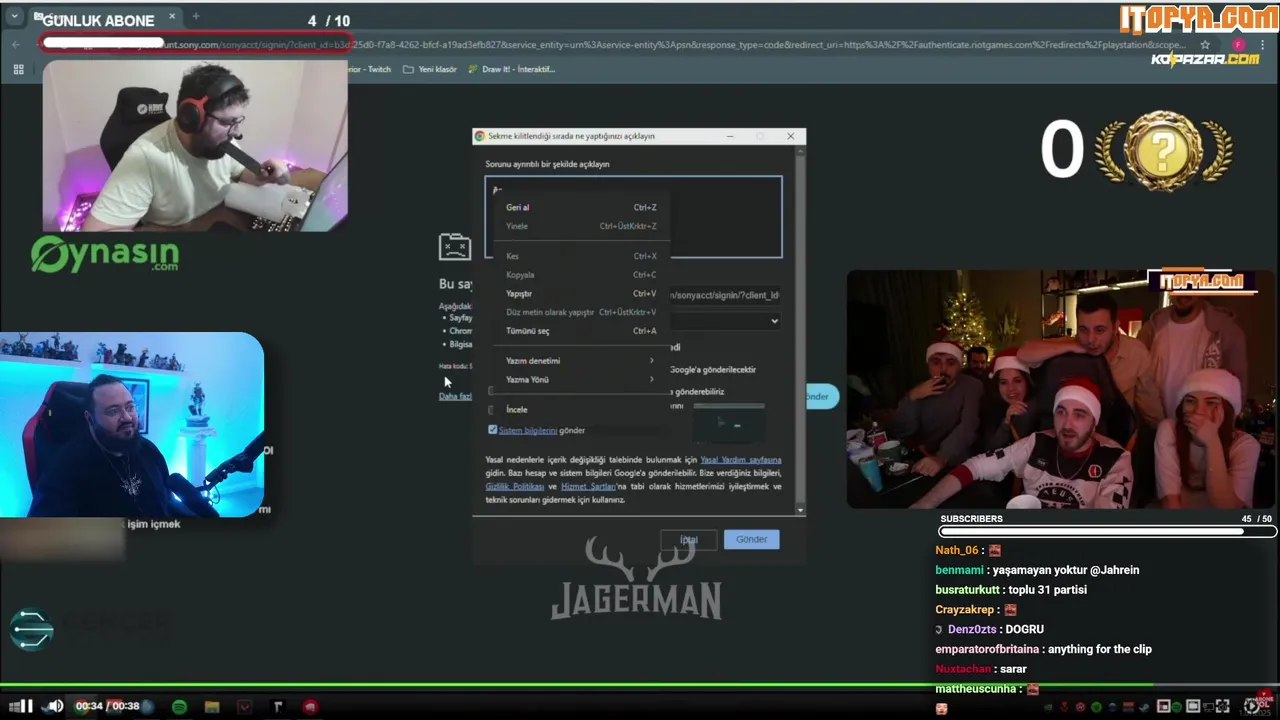Screen dimensions: 1280x720
Task: Cancel the dialog with İptal
Action: pyautogui.click(x=689, y=540)
